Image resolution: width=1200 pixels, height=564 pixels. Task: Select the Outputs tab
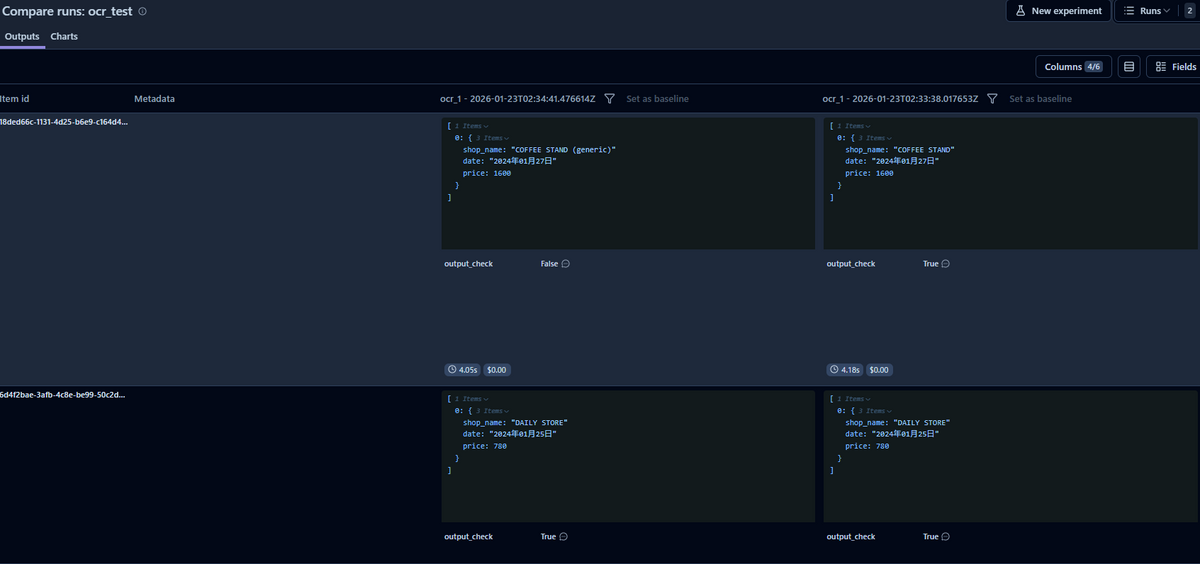pos(22,37)
